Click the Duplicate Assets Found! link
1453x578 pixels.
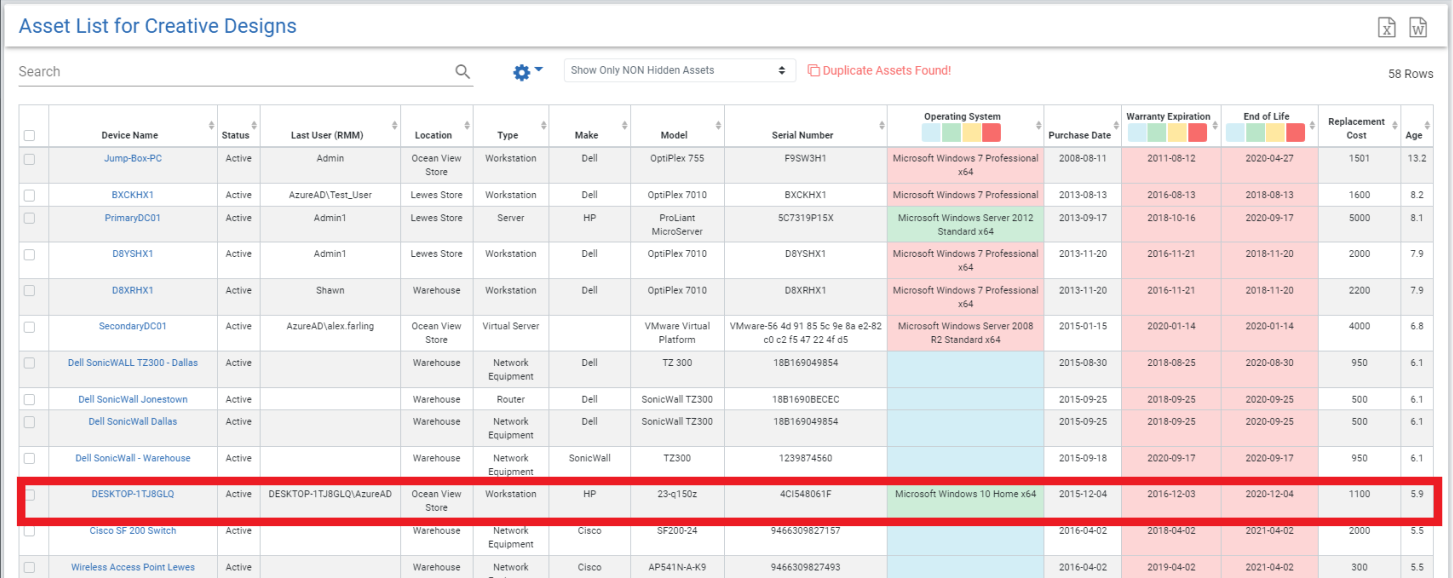coord(879,71)
